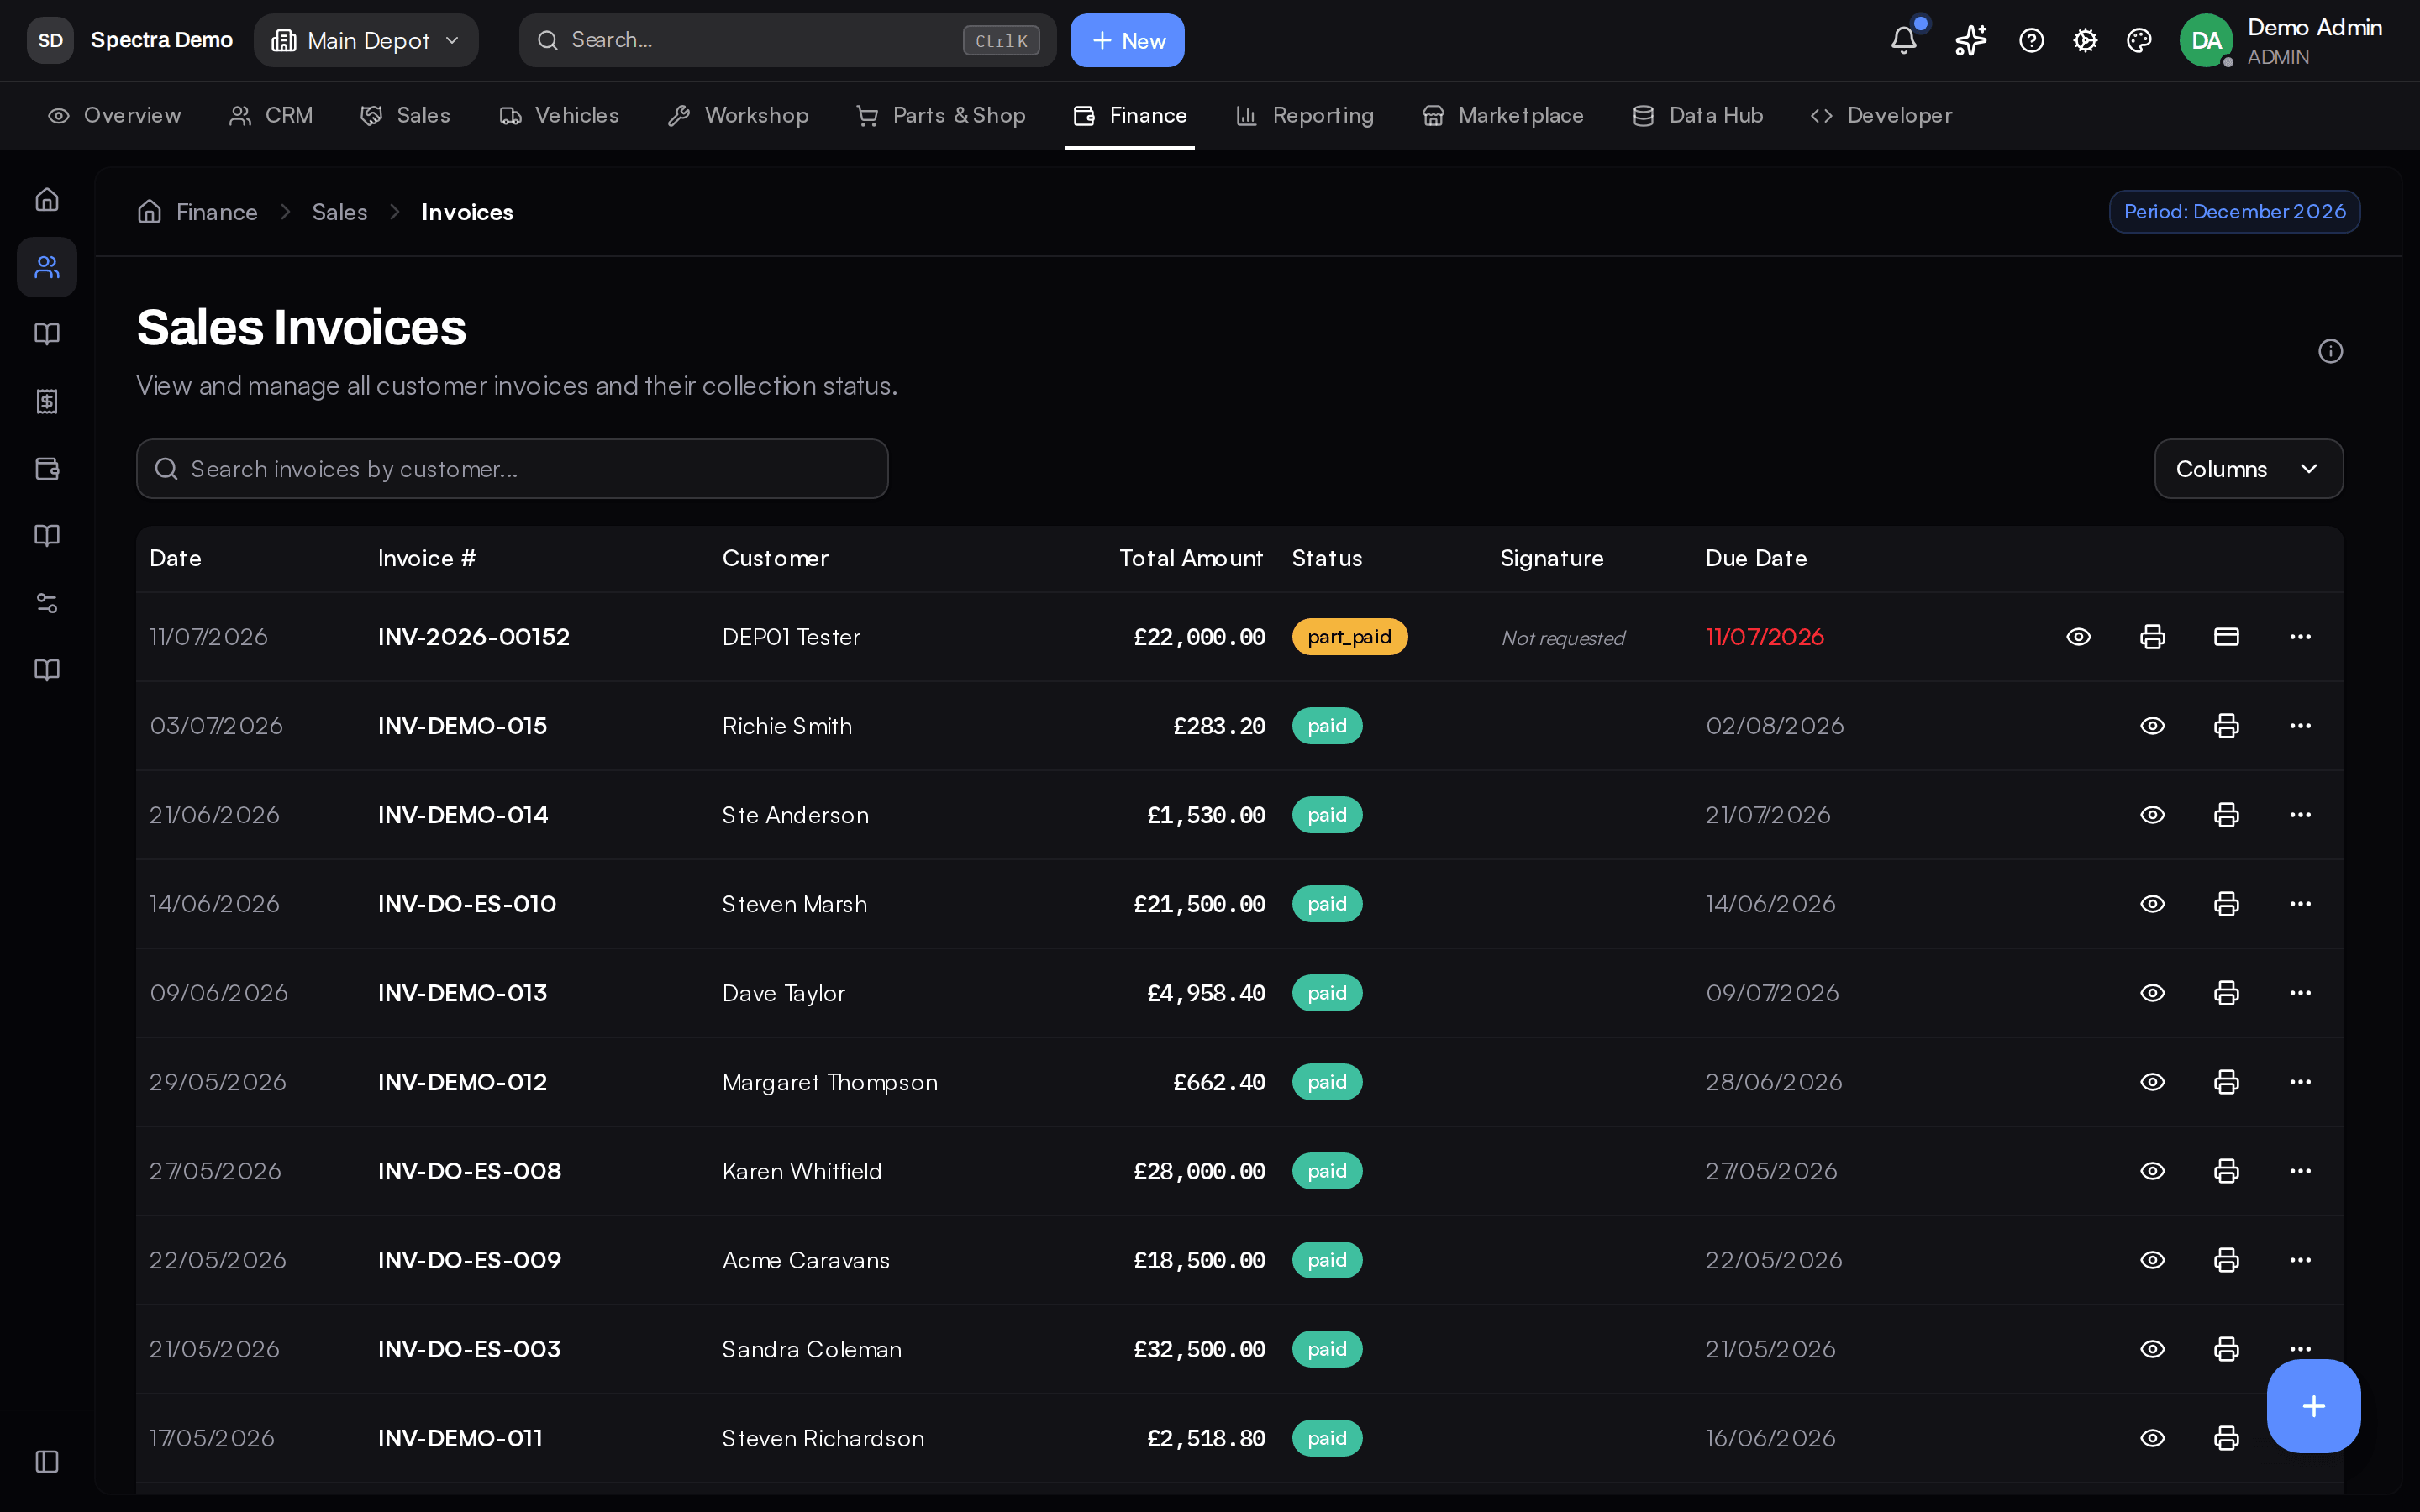Screen dimensions: 2420x1512
Task: Print invoice INV-2026-00152
Action: point(2152,637)
